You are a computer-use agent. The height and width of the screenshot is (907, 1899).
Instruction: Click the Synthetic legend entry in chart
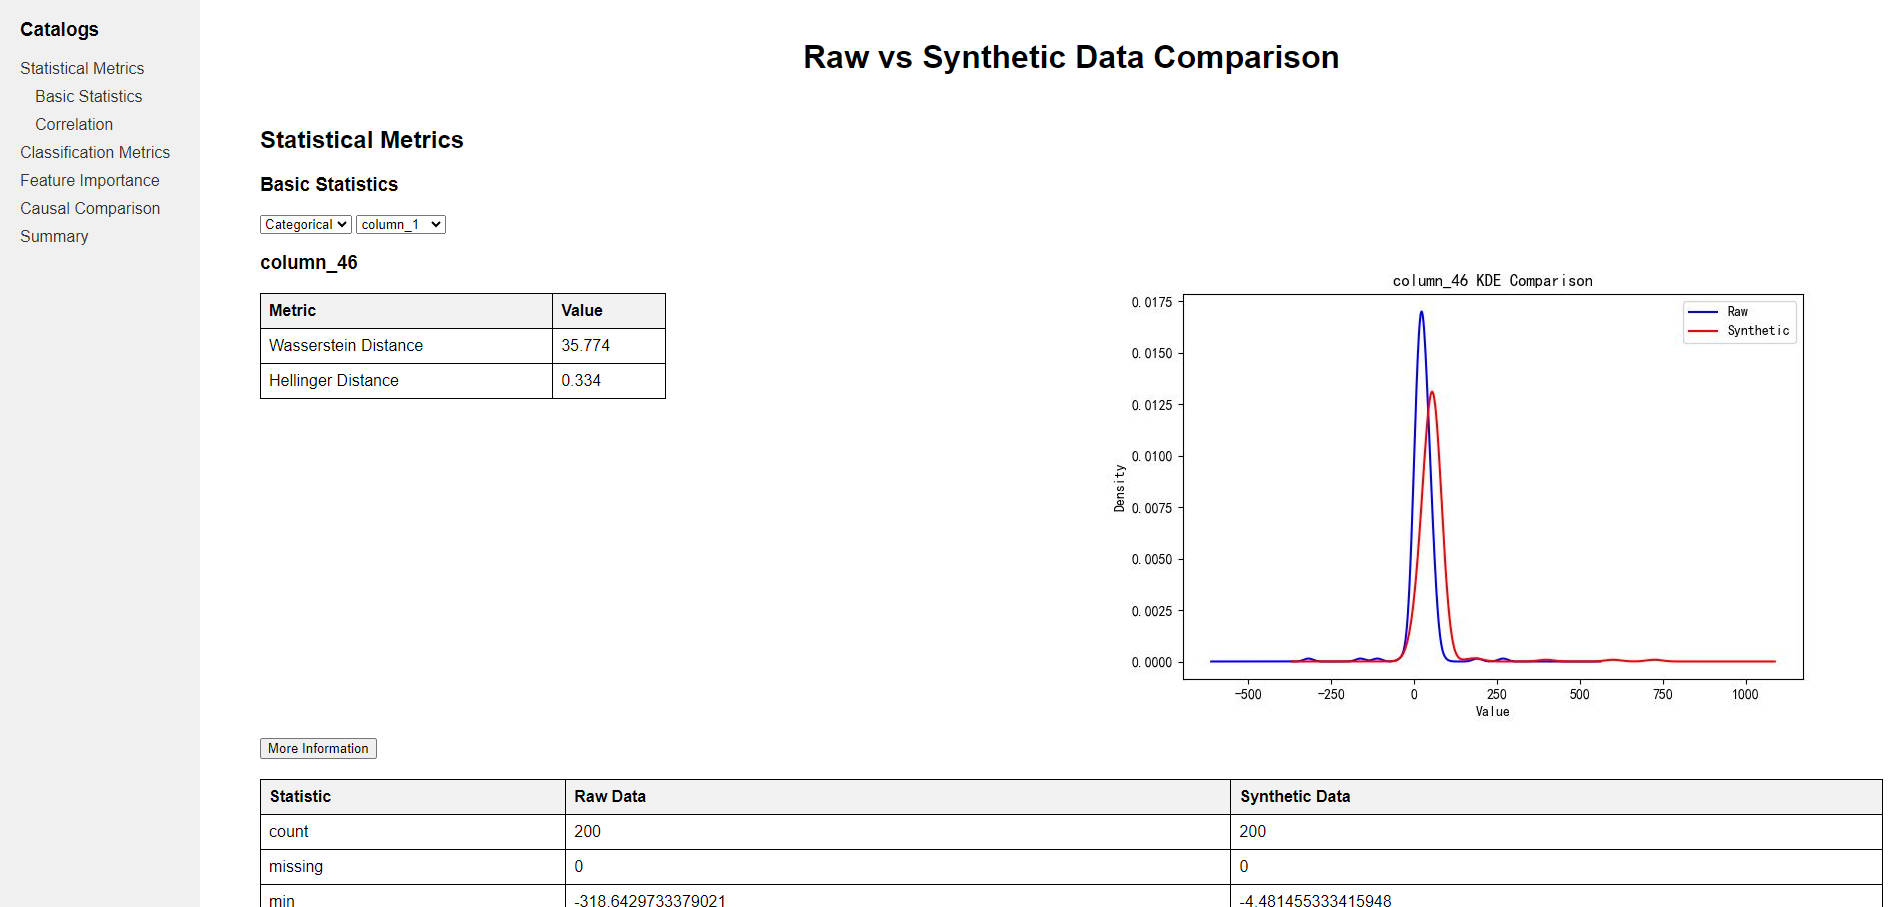tap(1738, 331)
